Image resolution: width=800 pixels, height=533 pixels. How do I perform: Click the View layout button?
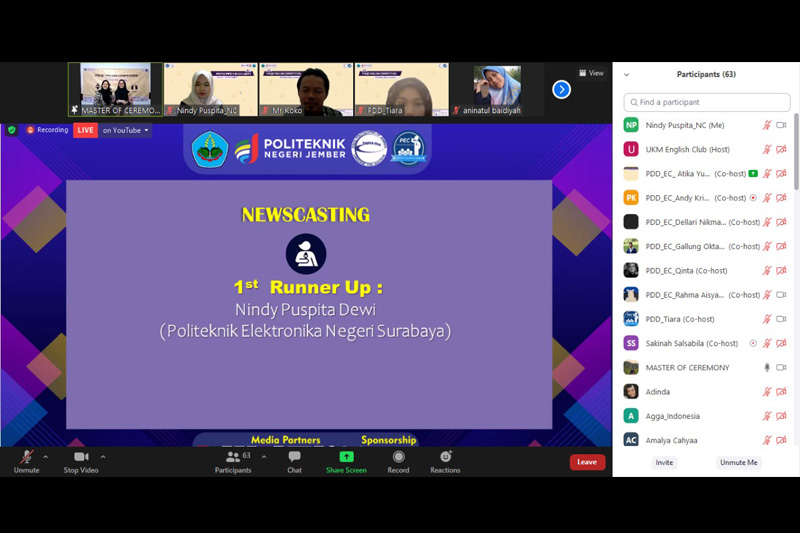pos(591,73)
